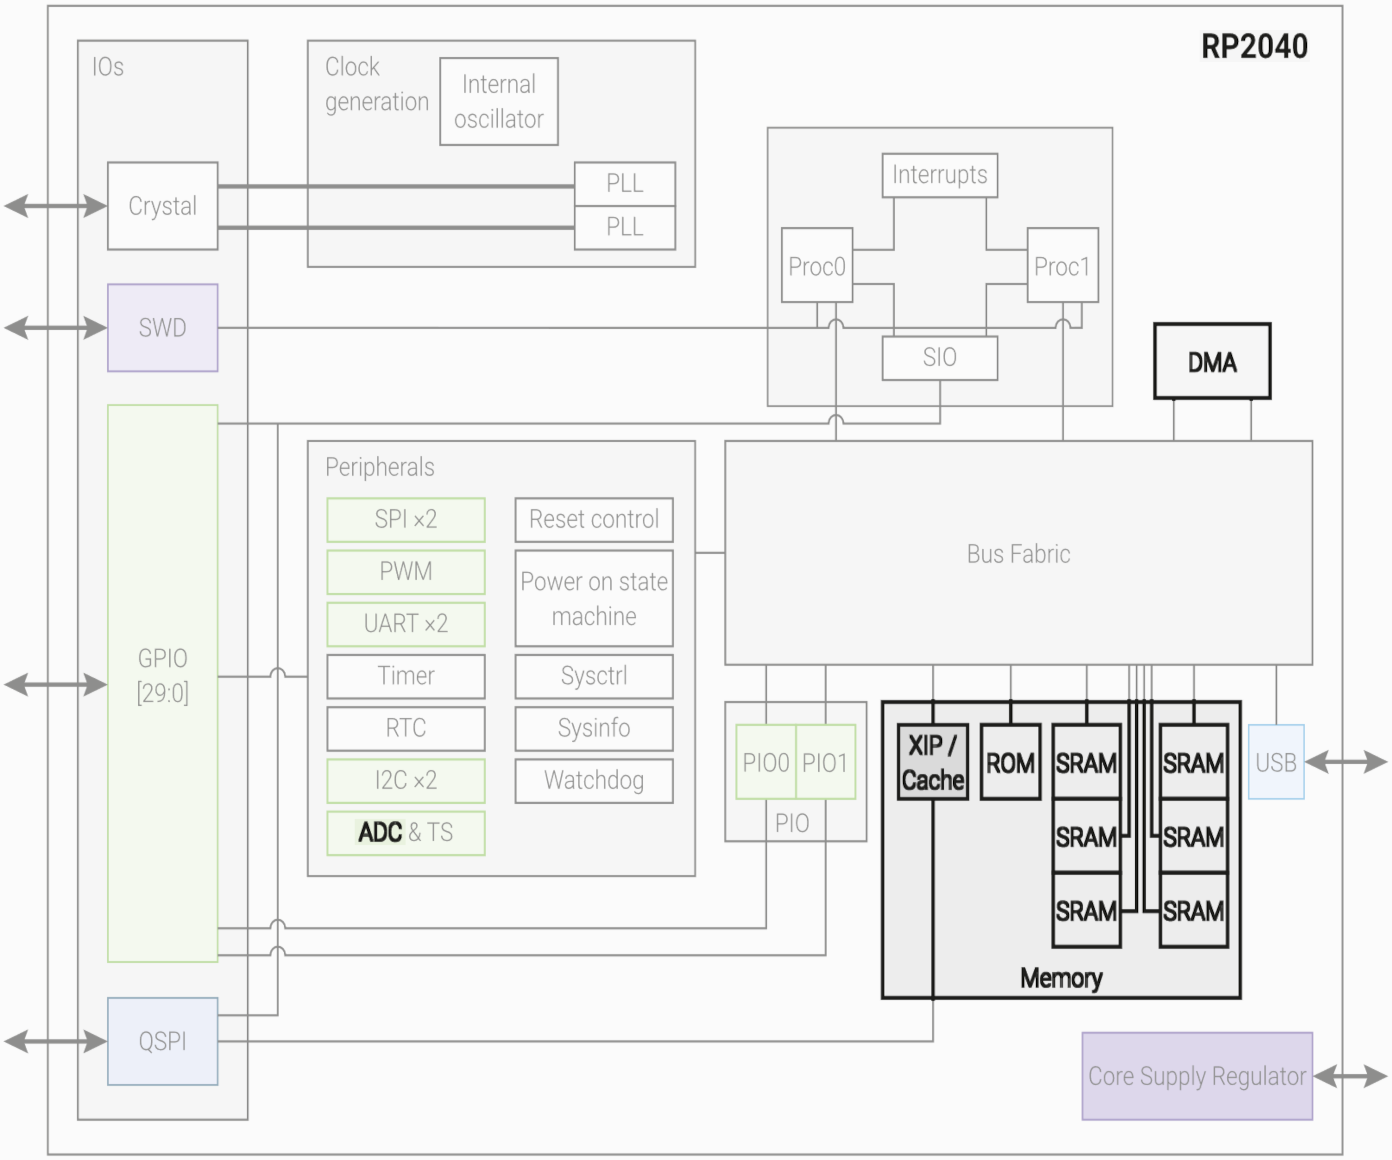
Task: Click the Clock generation label
Action: [376, 84]
